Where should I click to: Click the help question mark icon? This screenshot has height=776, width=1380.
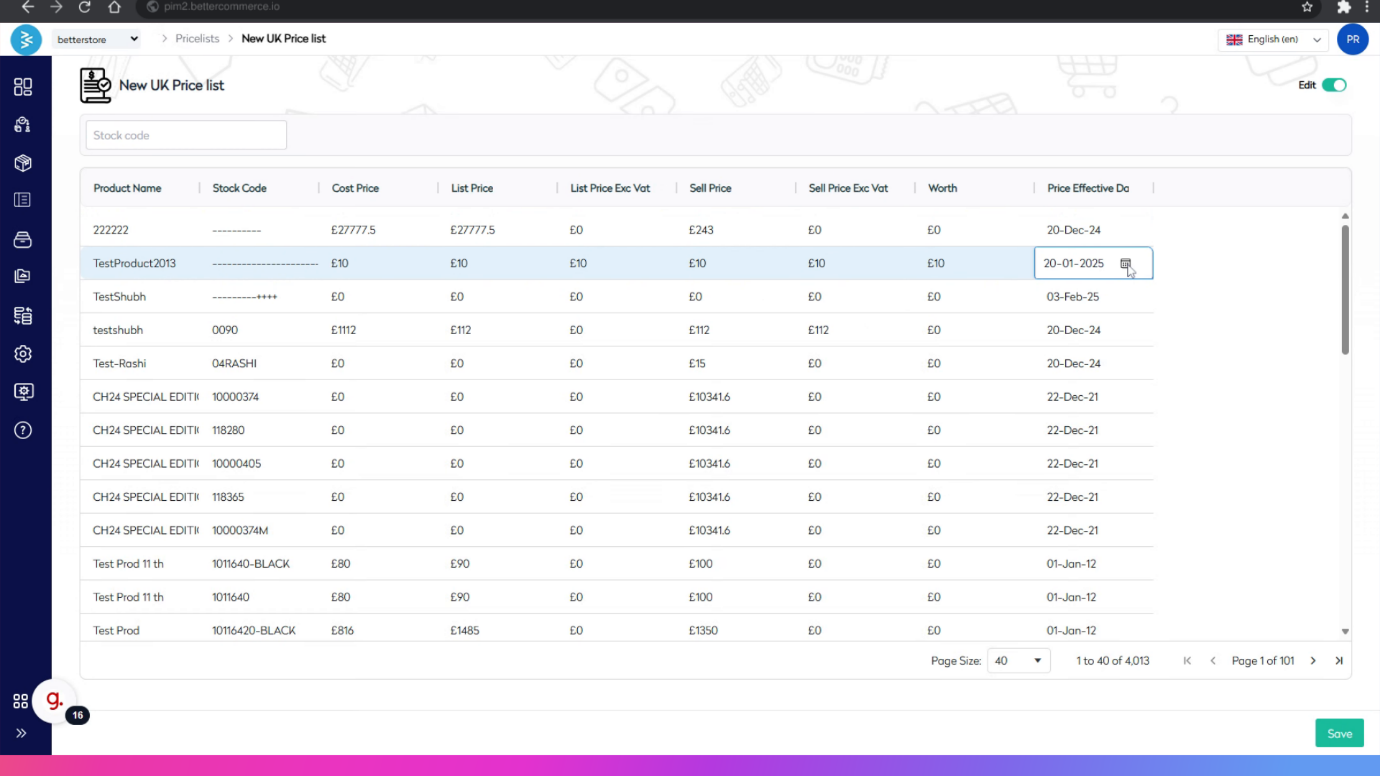pyautogui.click(x=23, y=430)
